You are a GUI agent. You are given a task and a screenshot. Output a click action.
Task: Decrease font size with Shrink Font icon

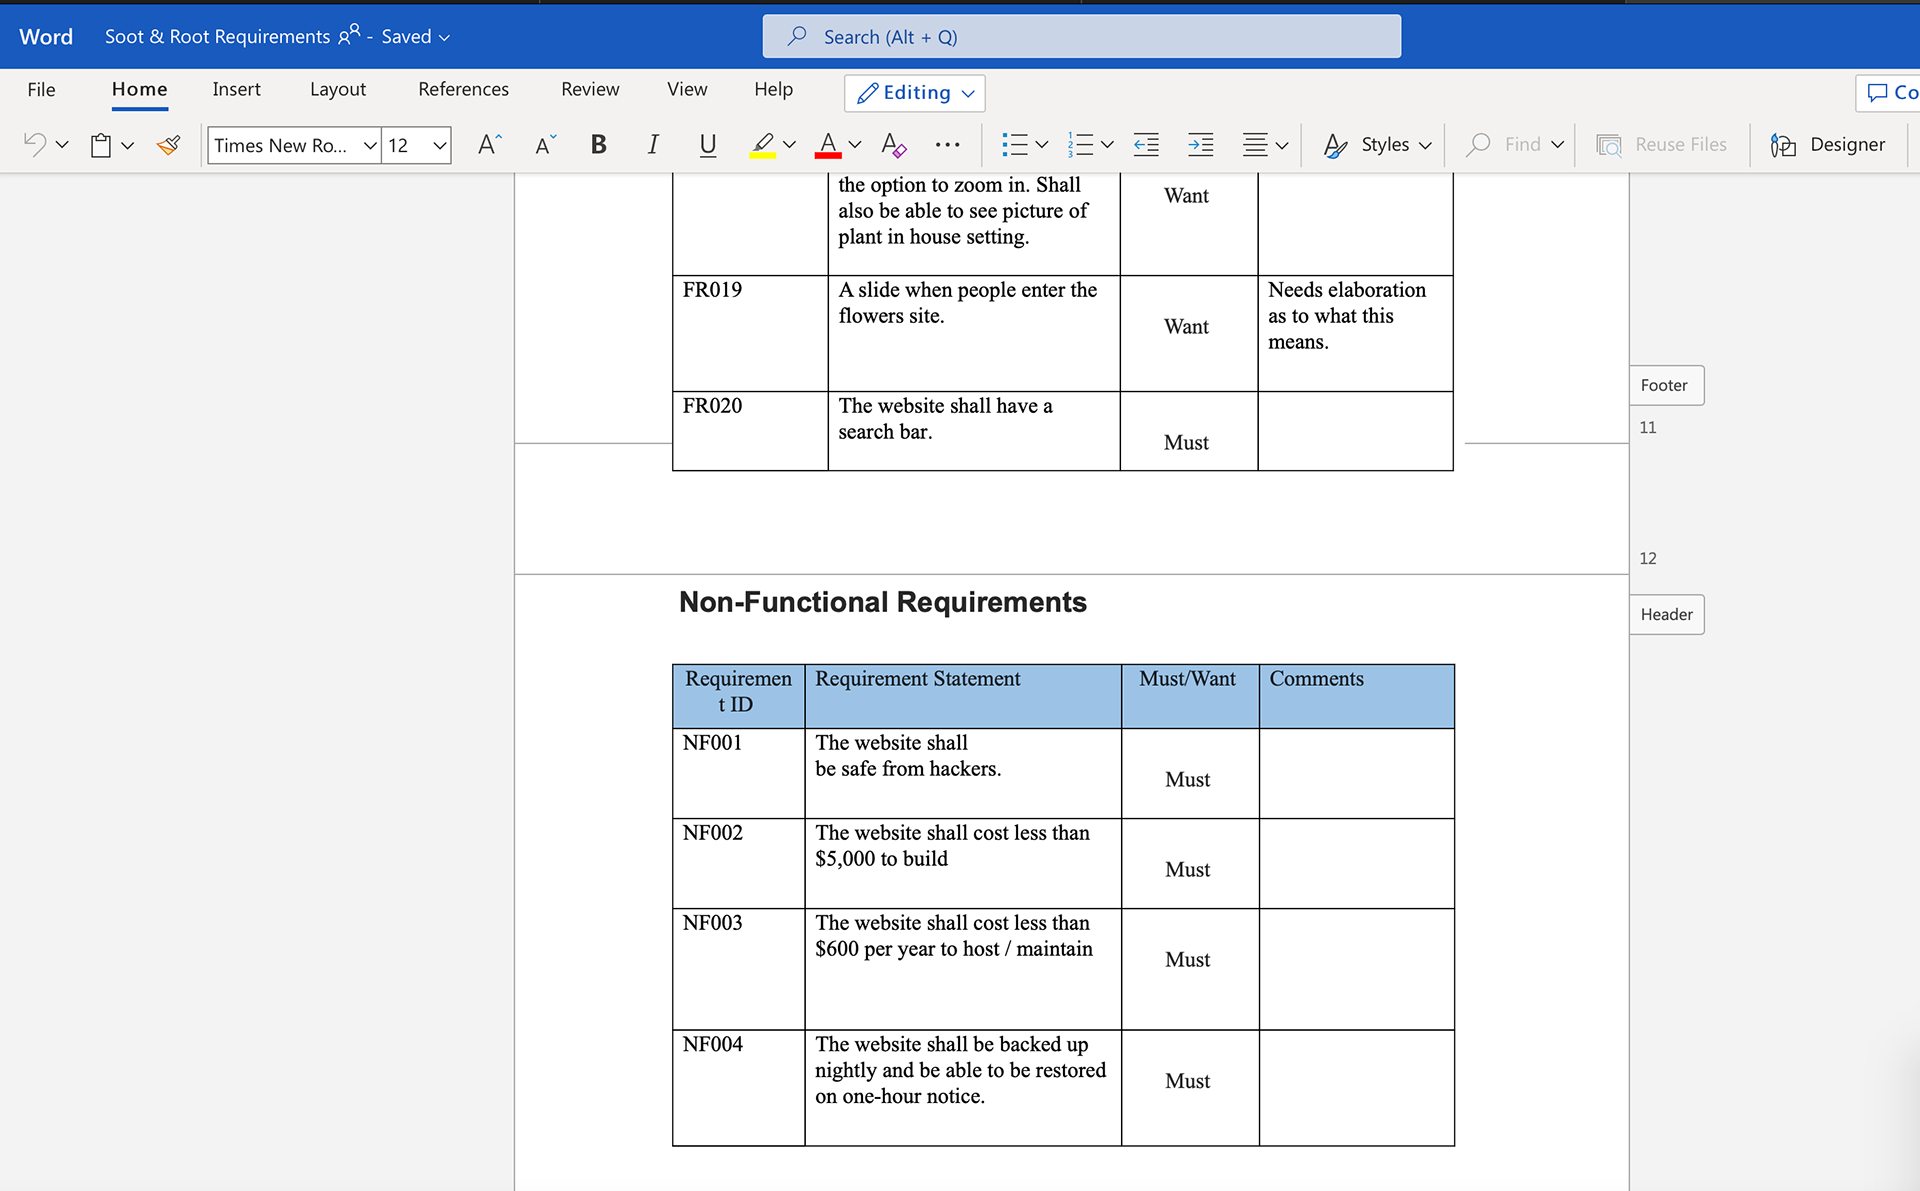(545, 145)
